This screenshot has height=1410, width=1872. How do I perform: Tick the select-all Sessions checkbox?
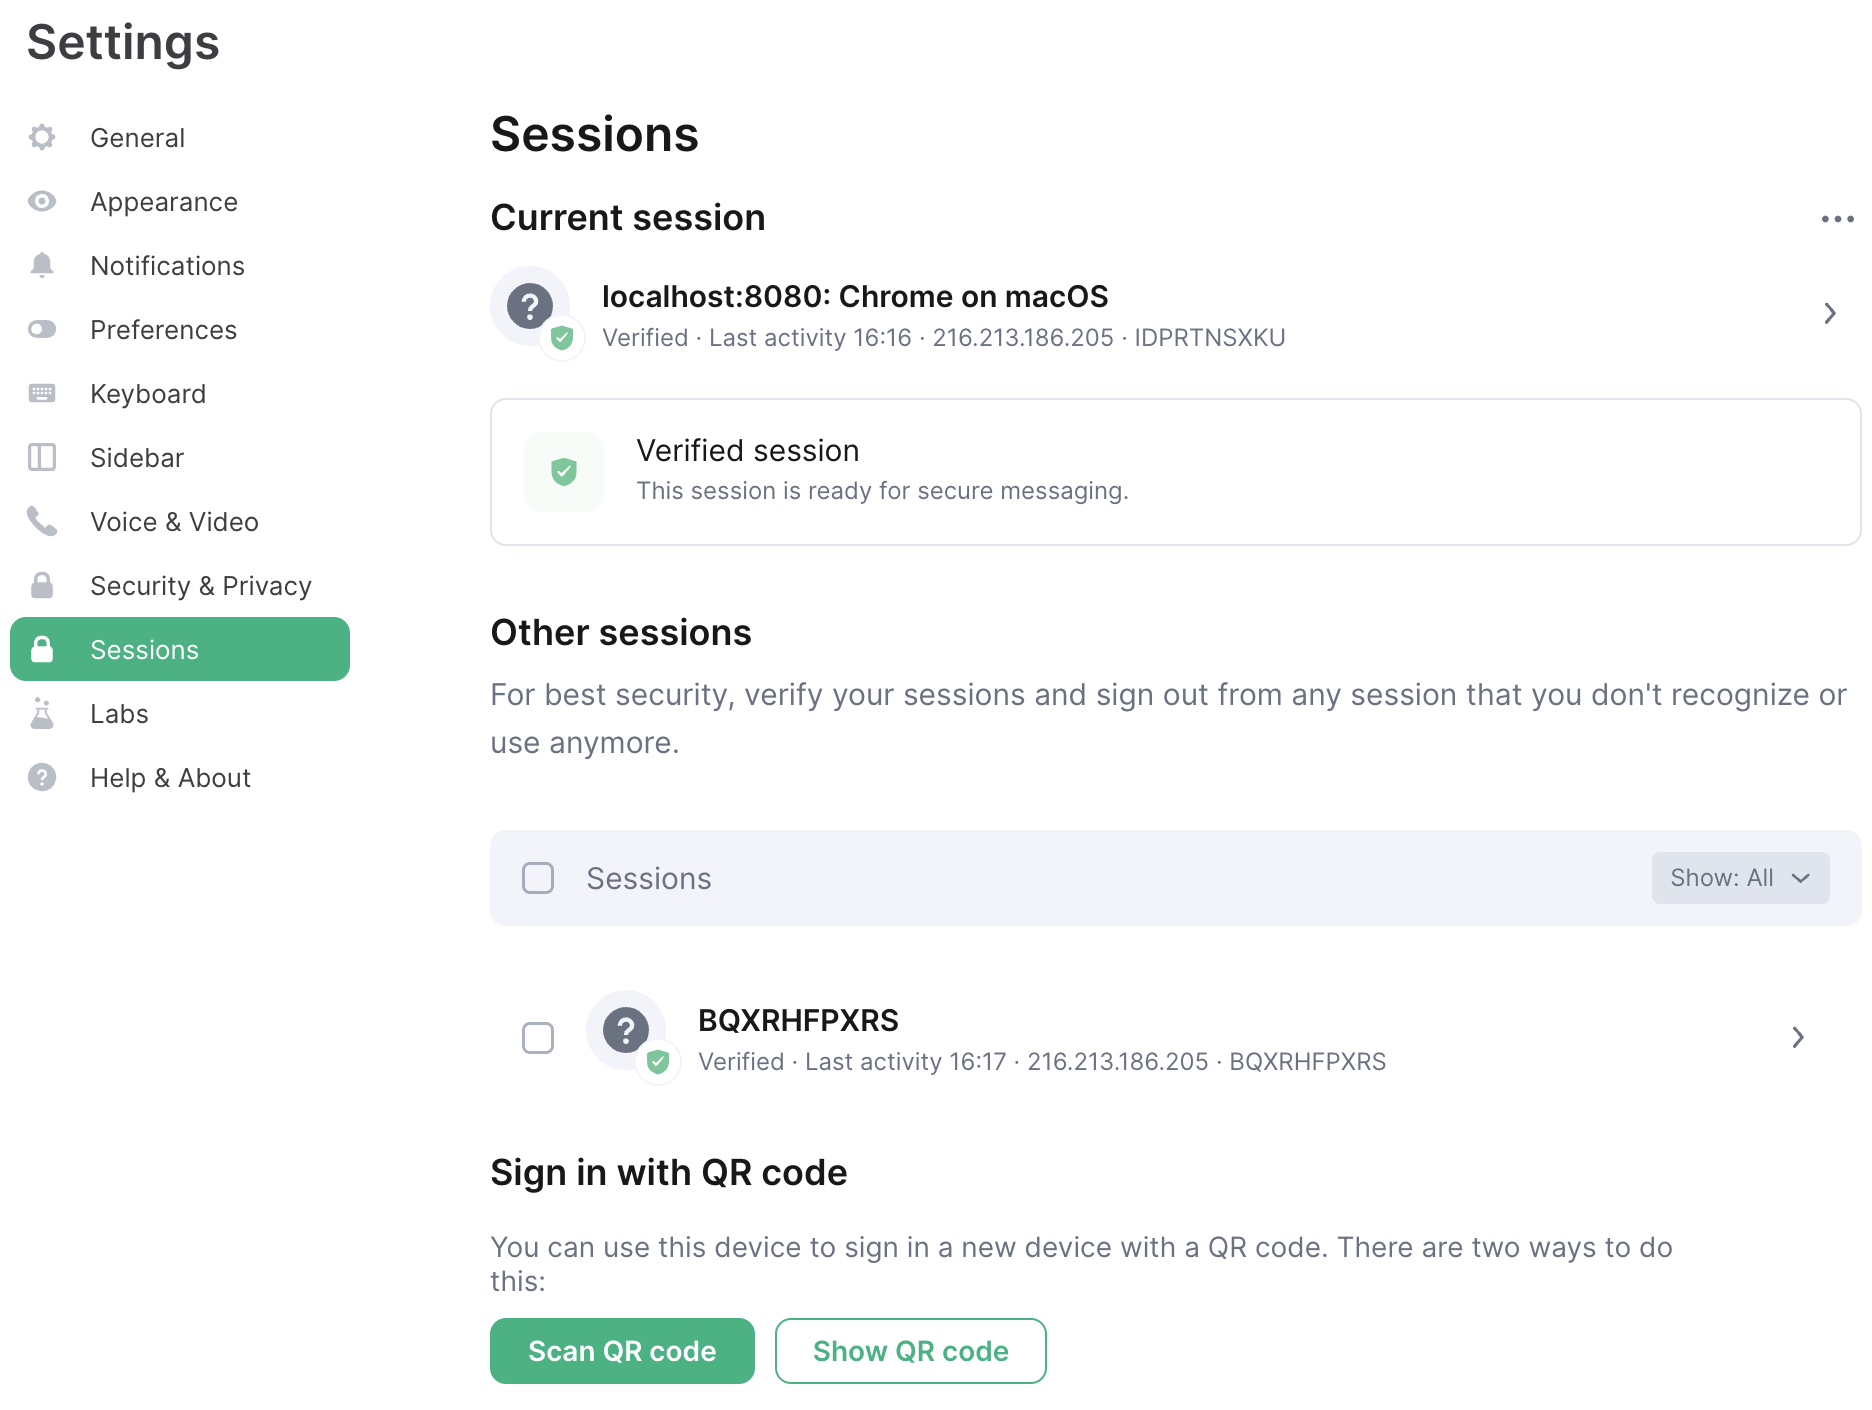[538, 878]
